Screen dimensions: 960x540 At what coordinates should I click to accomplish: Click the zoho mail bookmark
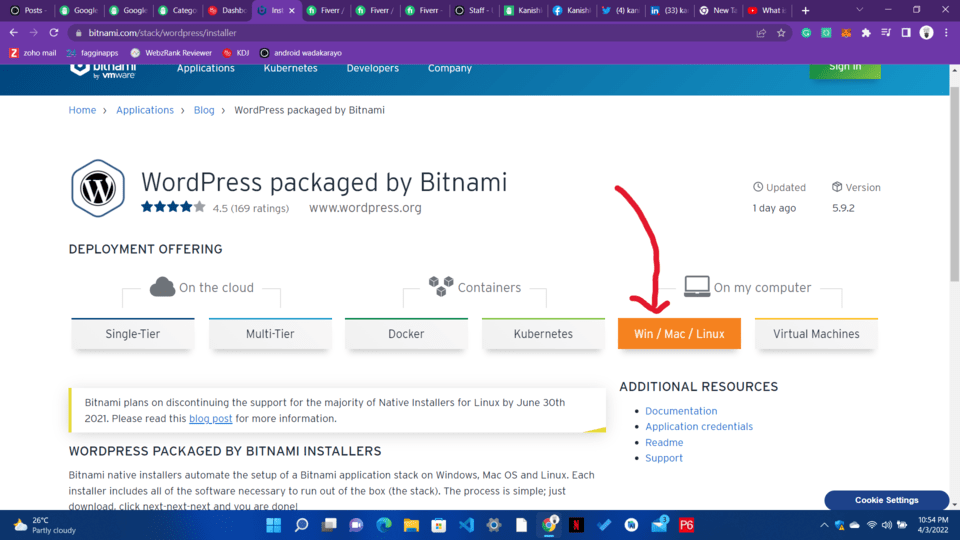33,53
